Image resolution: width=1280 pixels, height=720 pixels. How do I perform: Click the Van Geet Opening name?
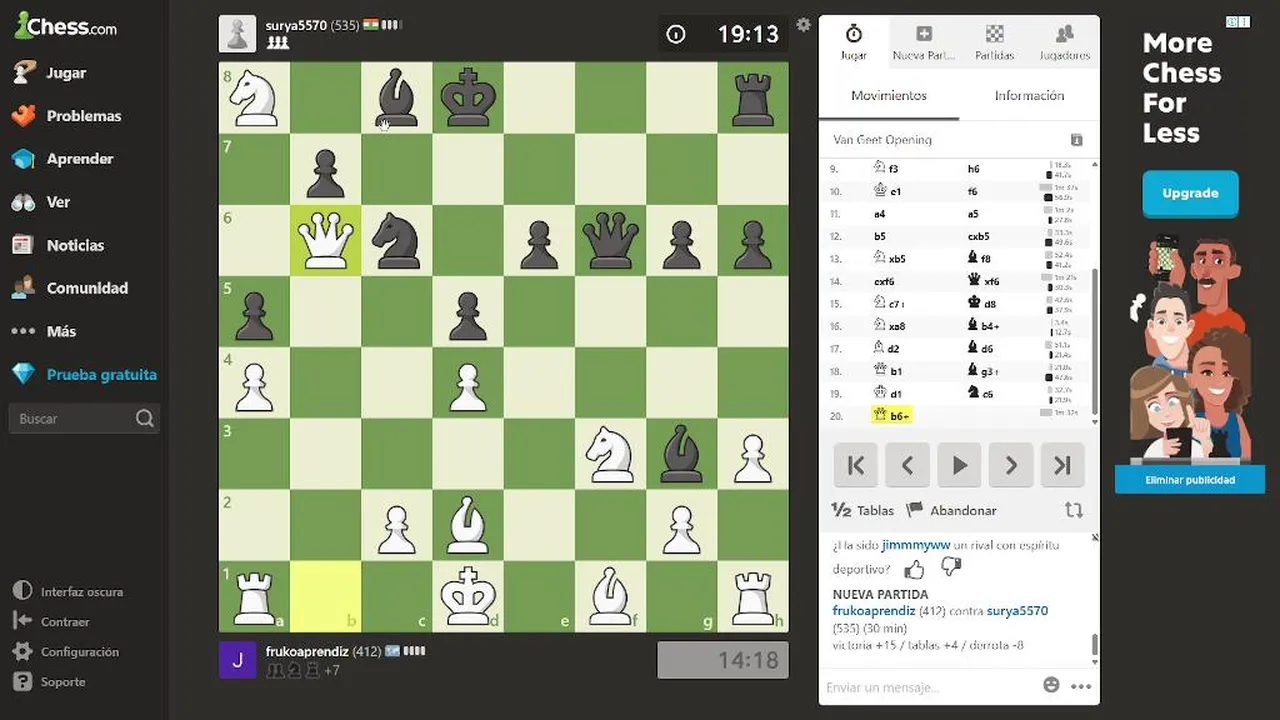point(882,140)
